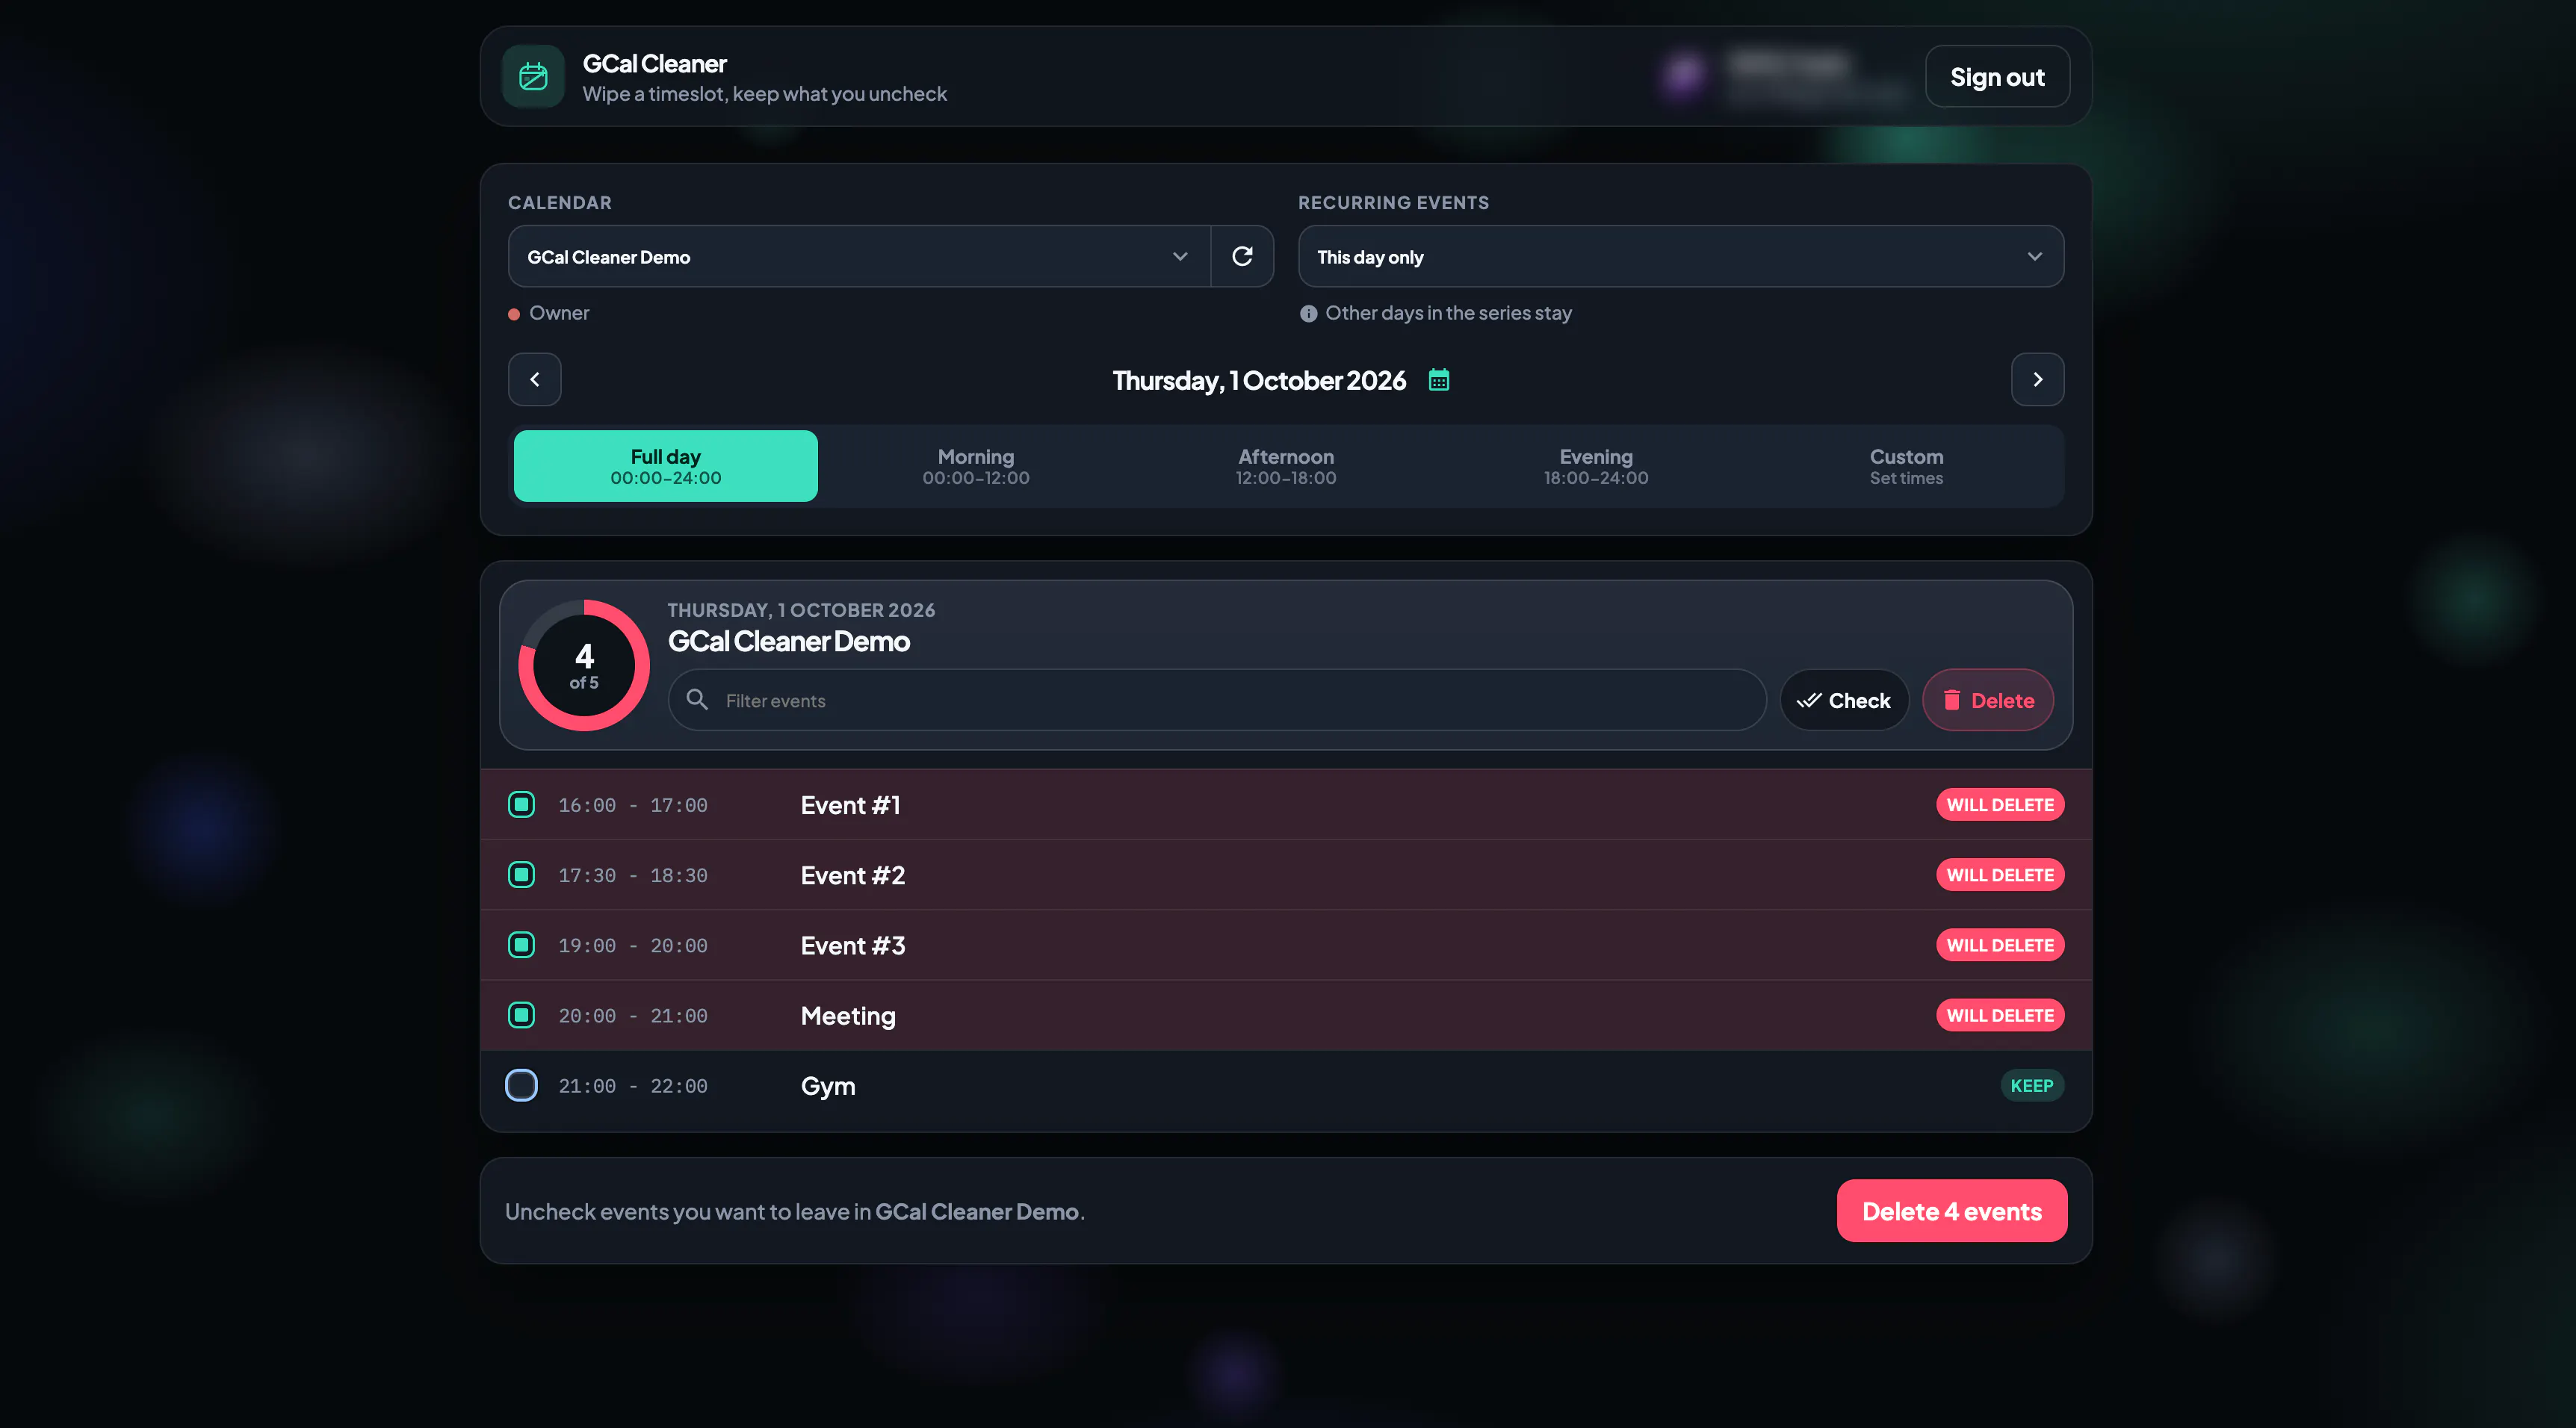Click the 21:00 - 22:00 time
The height and width of the screenshot is (1428, 2576).
[x=633, y=1086]
